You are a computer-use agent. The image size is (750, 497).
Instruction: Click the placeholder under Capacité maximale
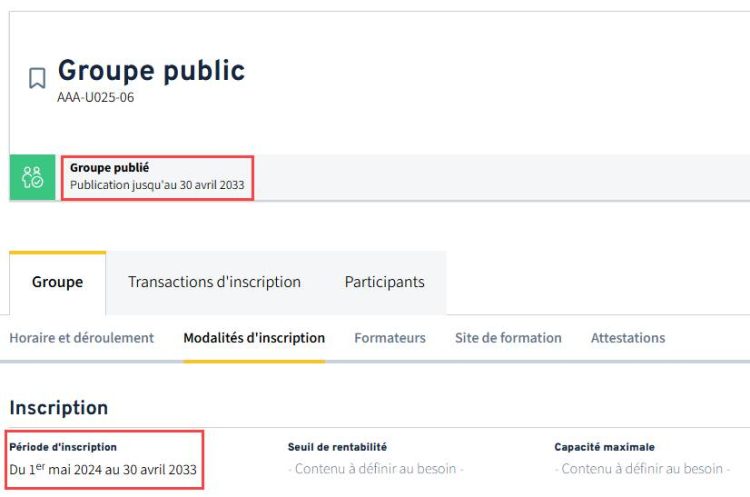(x=642, y=469)
